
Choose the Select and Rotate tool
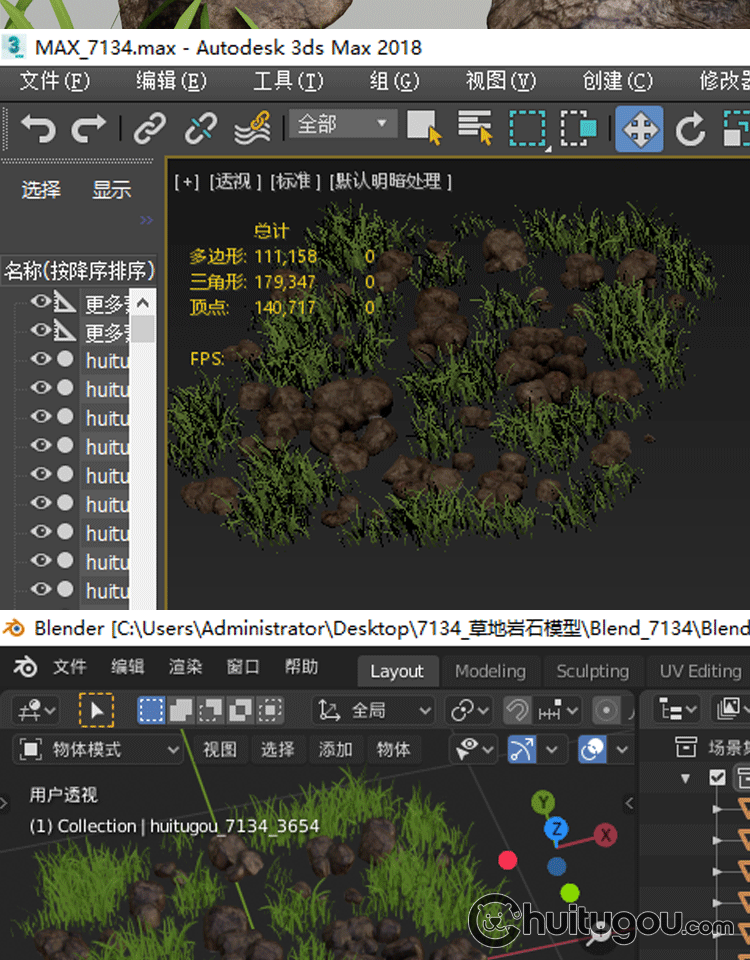[690, 129]
